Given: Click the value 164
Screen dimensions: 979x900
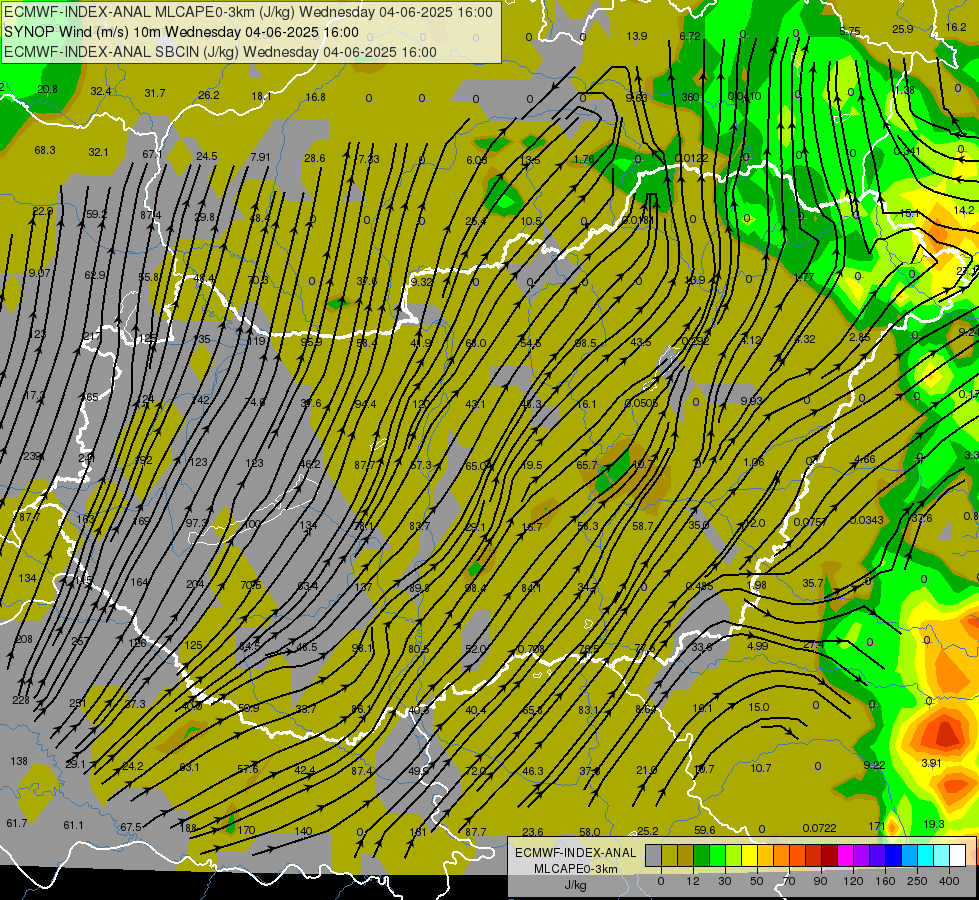Looking at the screenshot, I should [139, 582].
